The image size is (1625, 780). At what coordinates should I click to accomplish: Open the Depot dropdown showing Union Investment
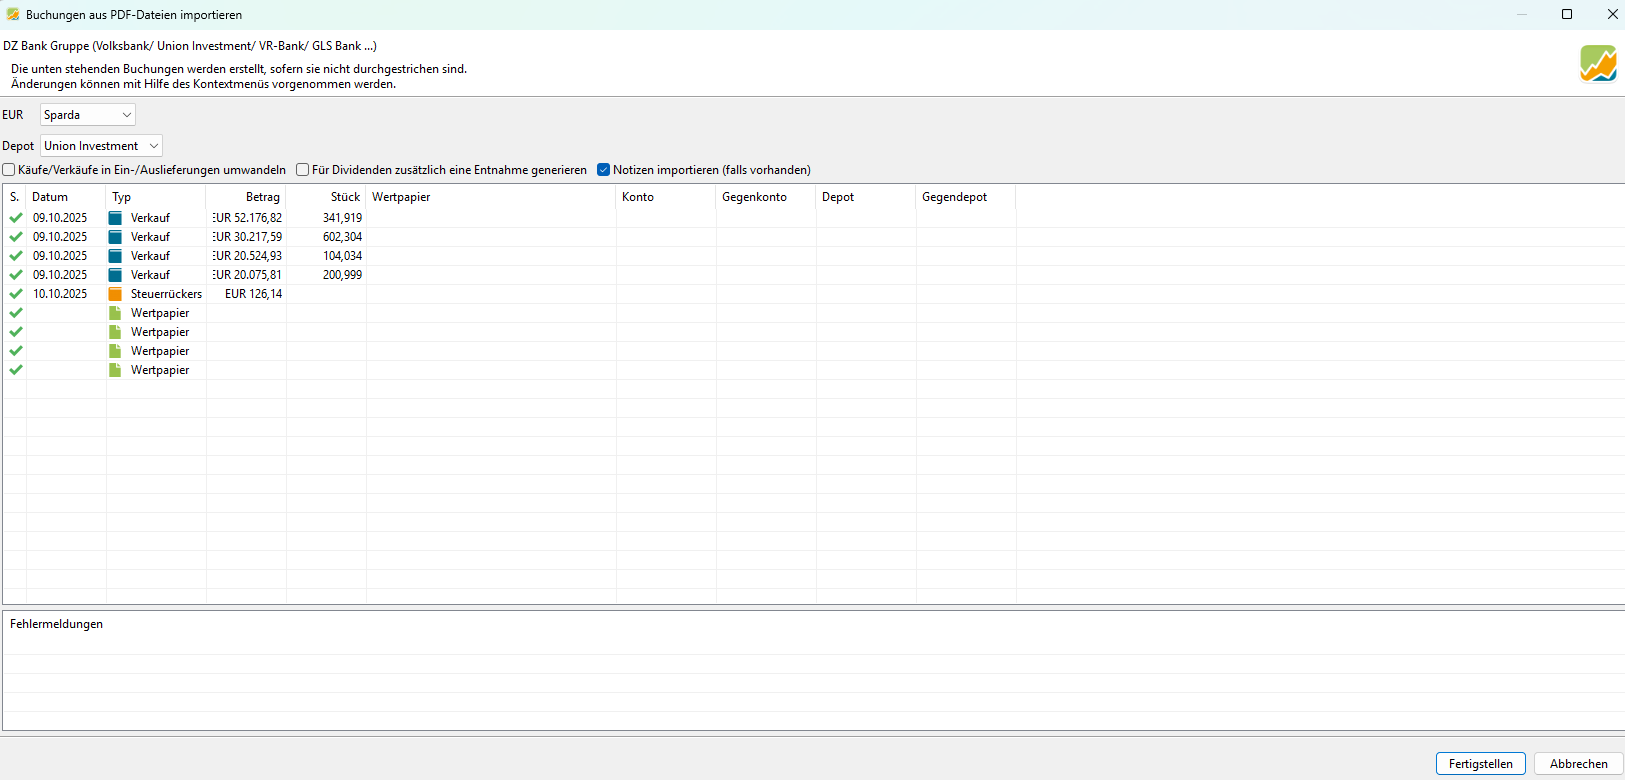click(101, 146)
